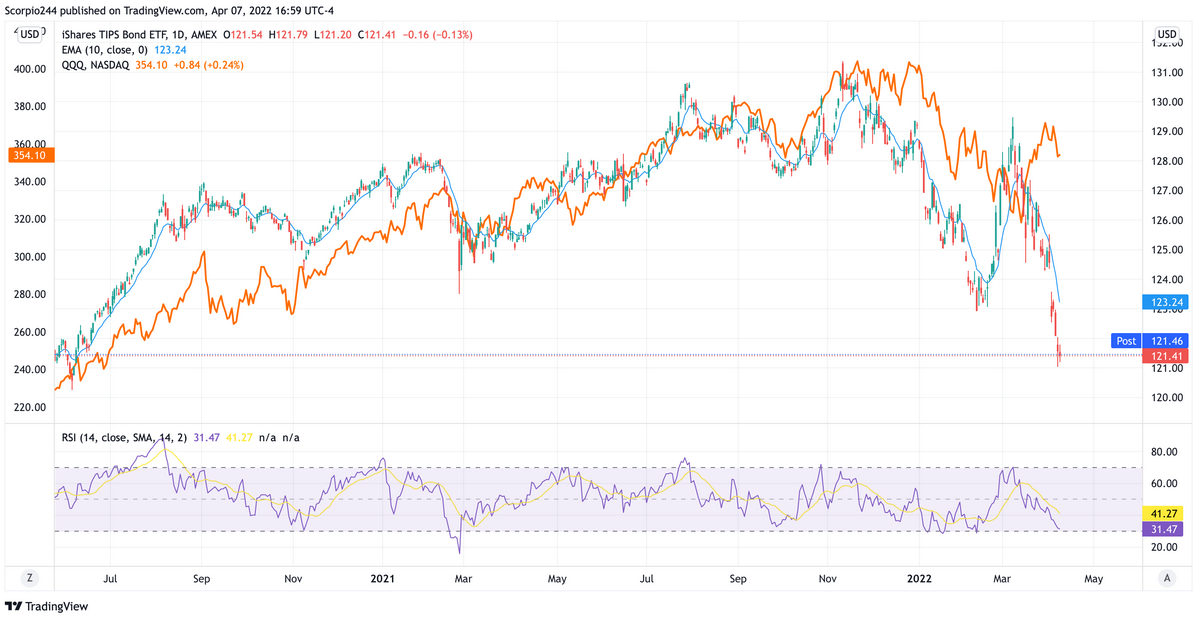The width and height of the screenshot is (1195, 617).
Task: Click the 220.00 mark on the left scale
Action: tap(32, 407)
